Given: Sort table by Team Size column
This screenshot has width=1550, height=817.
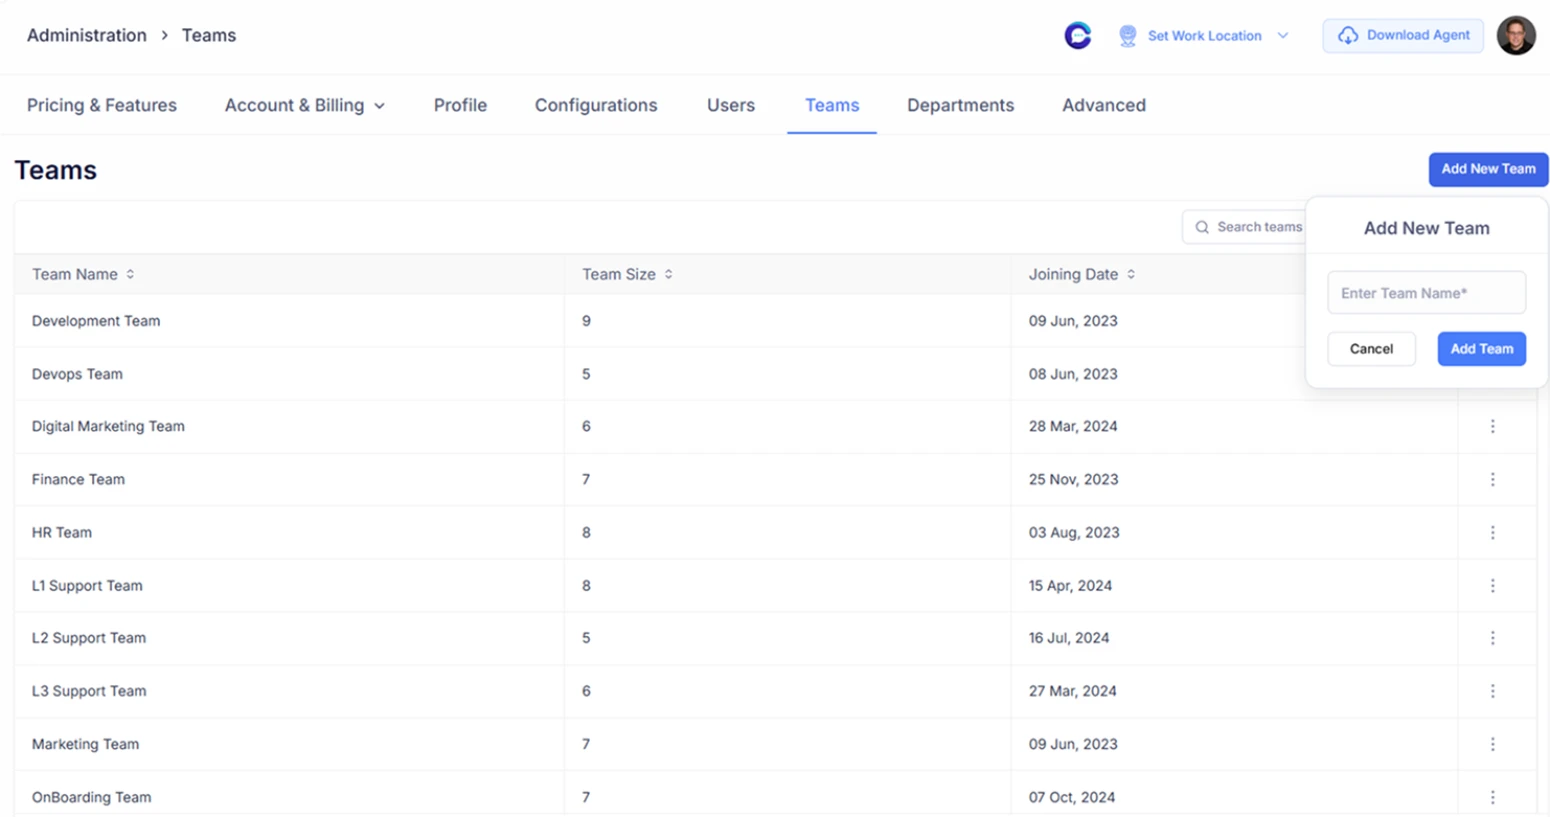Looking at the screenshot, I should pyautogui.click(x=668, y=274).
